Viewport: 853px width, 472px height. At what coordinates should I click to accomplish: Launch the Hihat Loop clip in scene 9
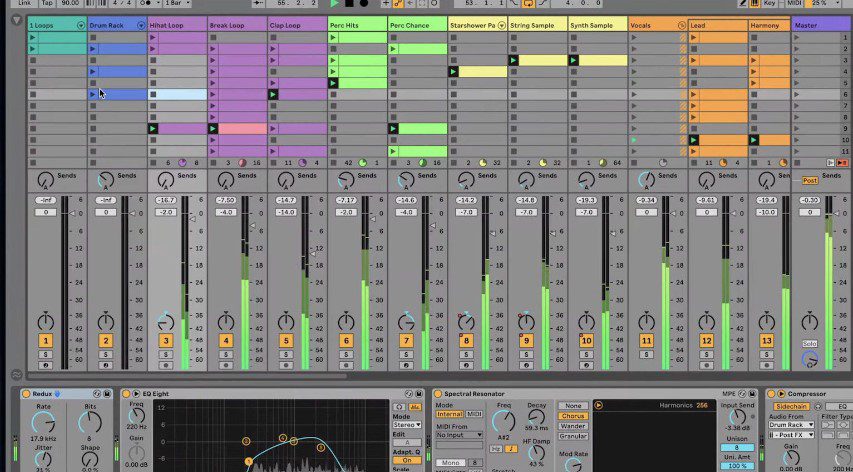click(153, 129)
